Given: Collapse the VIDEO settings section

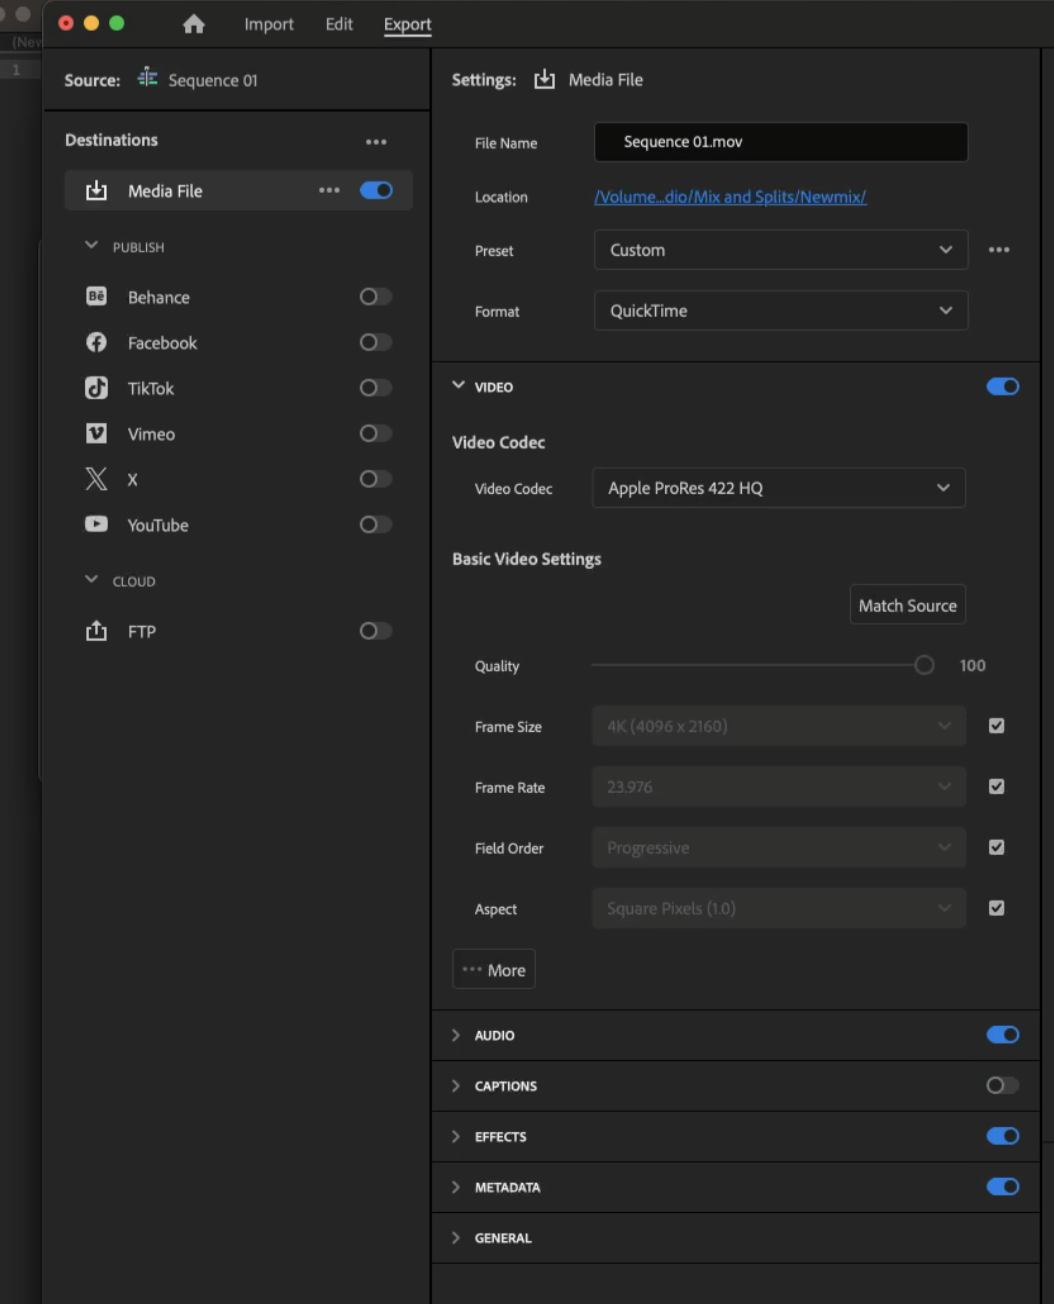Looking at the screenshot, I should click(458, 385).
